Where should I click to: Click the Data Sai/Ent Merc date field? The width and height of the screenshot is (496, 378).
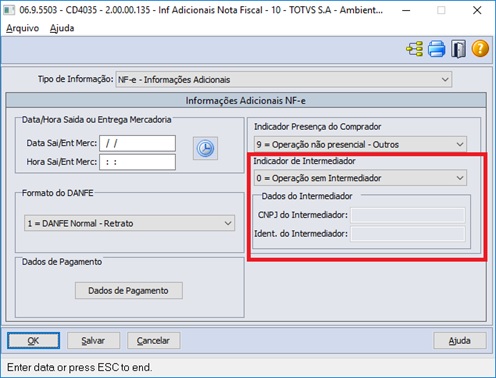137,143
